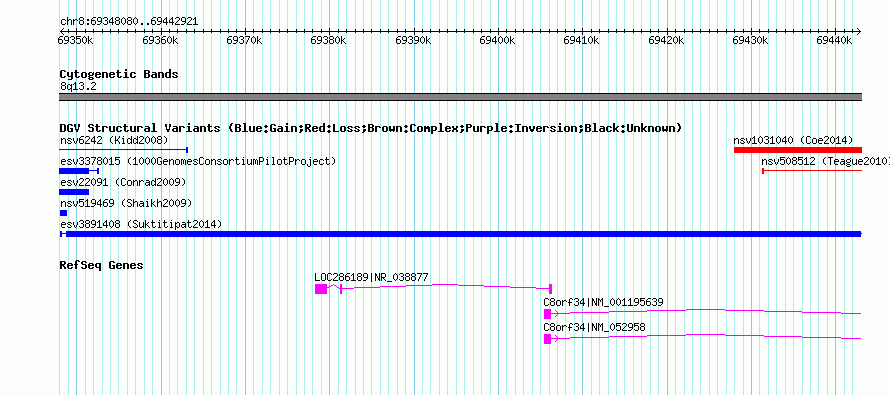890x395 pixels.
Task: Click the RefSeq Genes track title
Action: coord(102,265)
